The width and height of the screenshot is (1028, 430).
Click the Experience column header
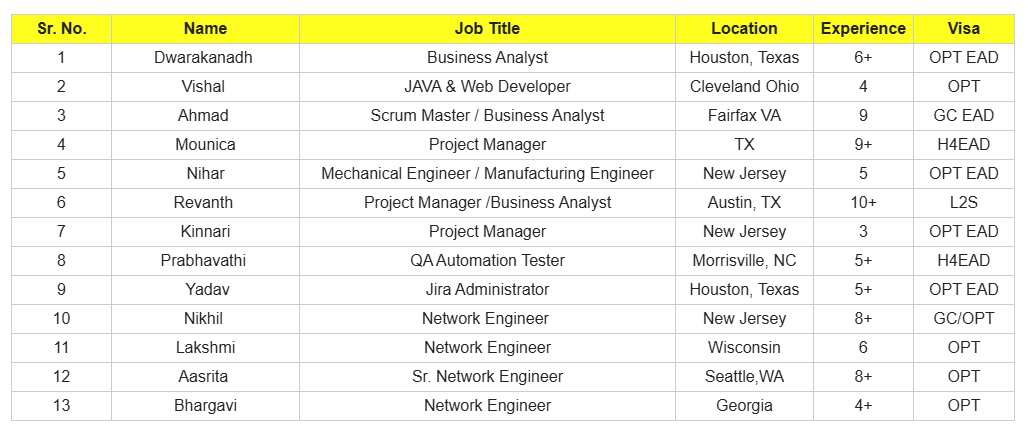863,29
